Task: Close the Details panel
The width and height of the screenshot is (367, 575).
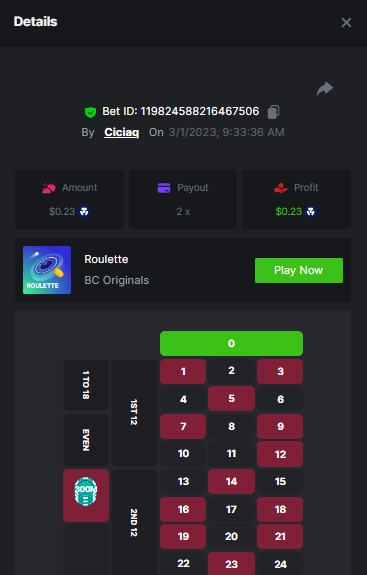Action: point(346,23)
